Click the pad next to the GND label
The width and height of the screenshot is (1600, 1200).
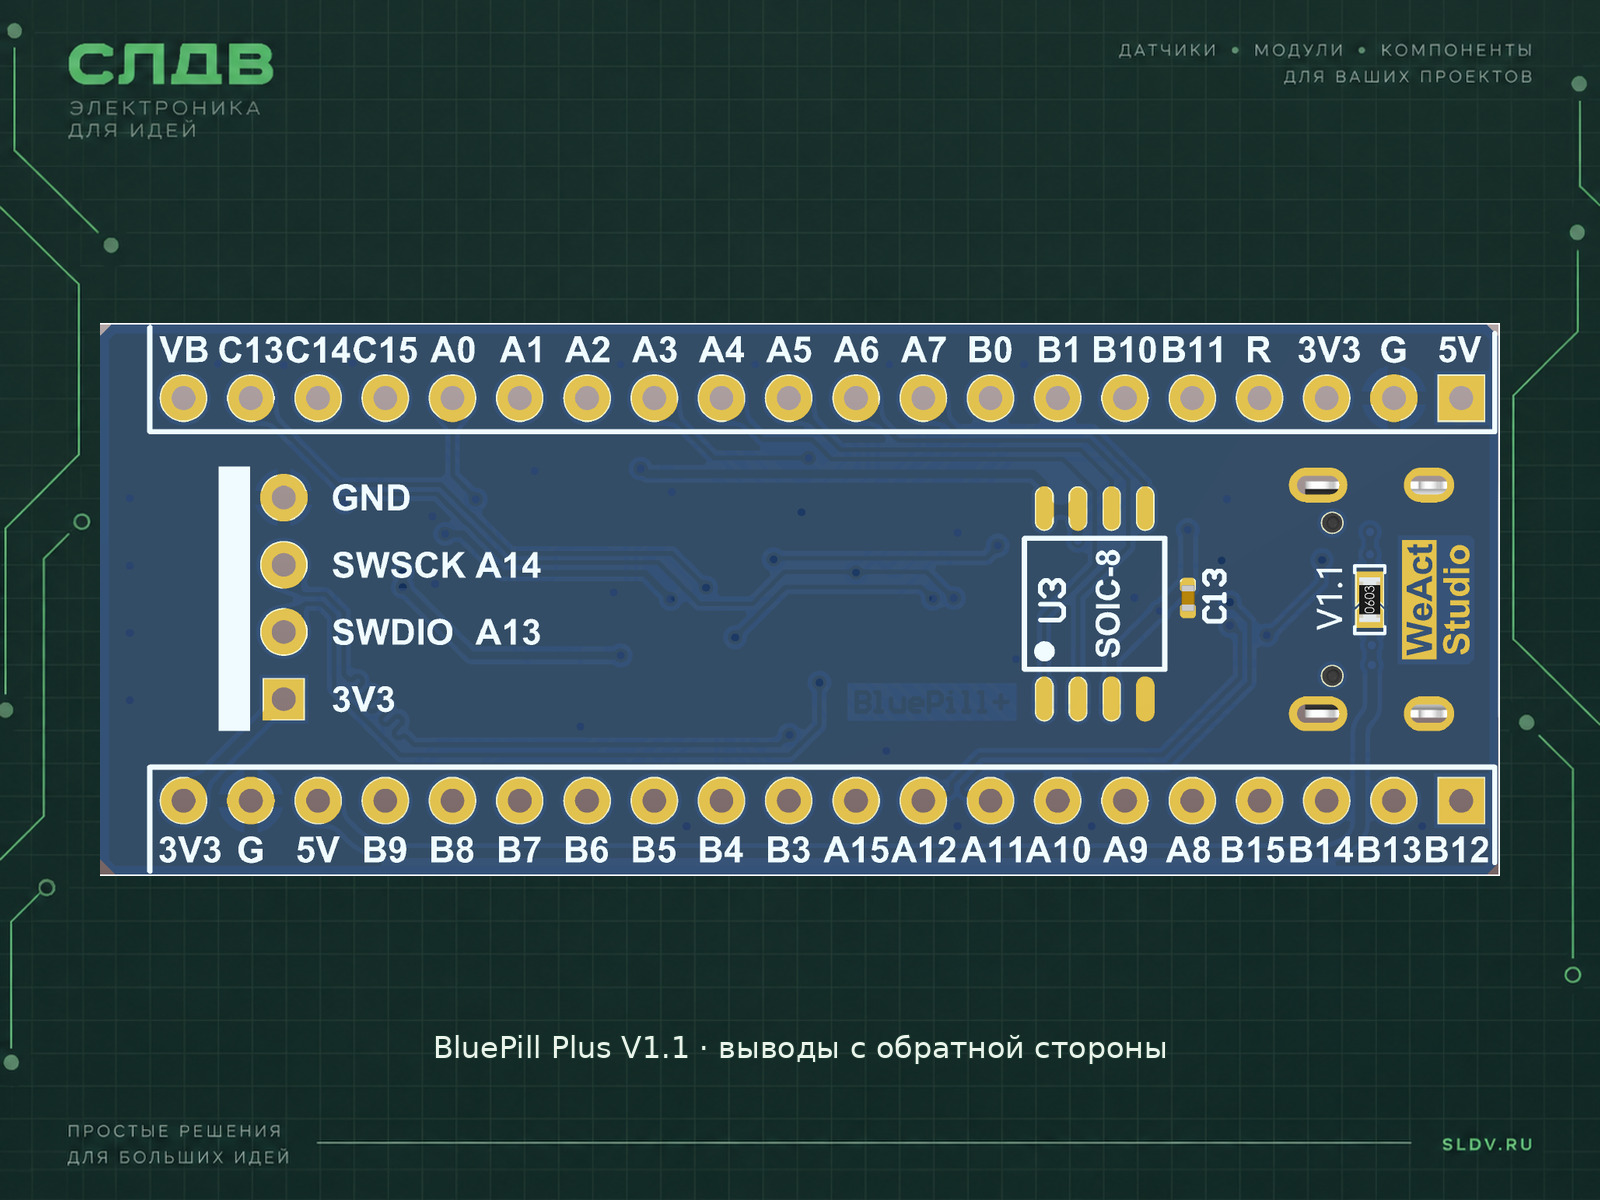pyautogui.click(x=284, y=498)
